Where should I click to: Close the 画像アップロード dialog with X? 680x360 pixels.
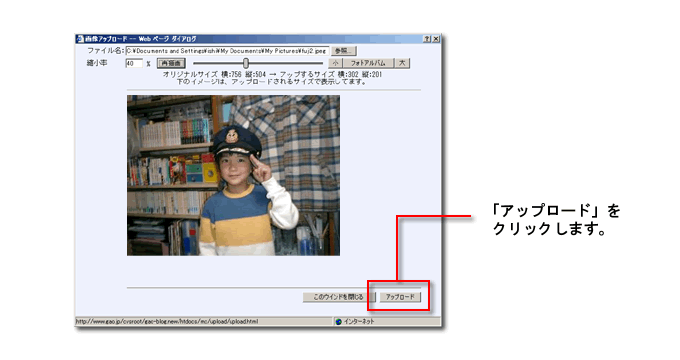pos(436,39)
